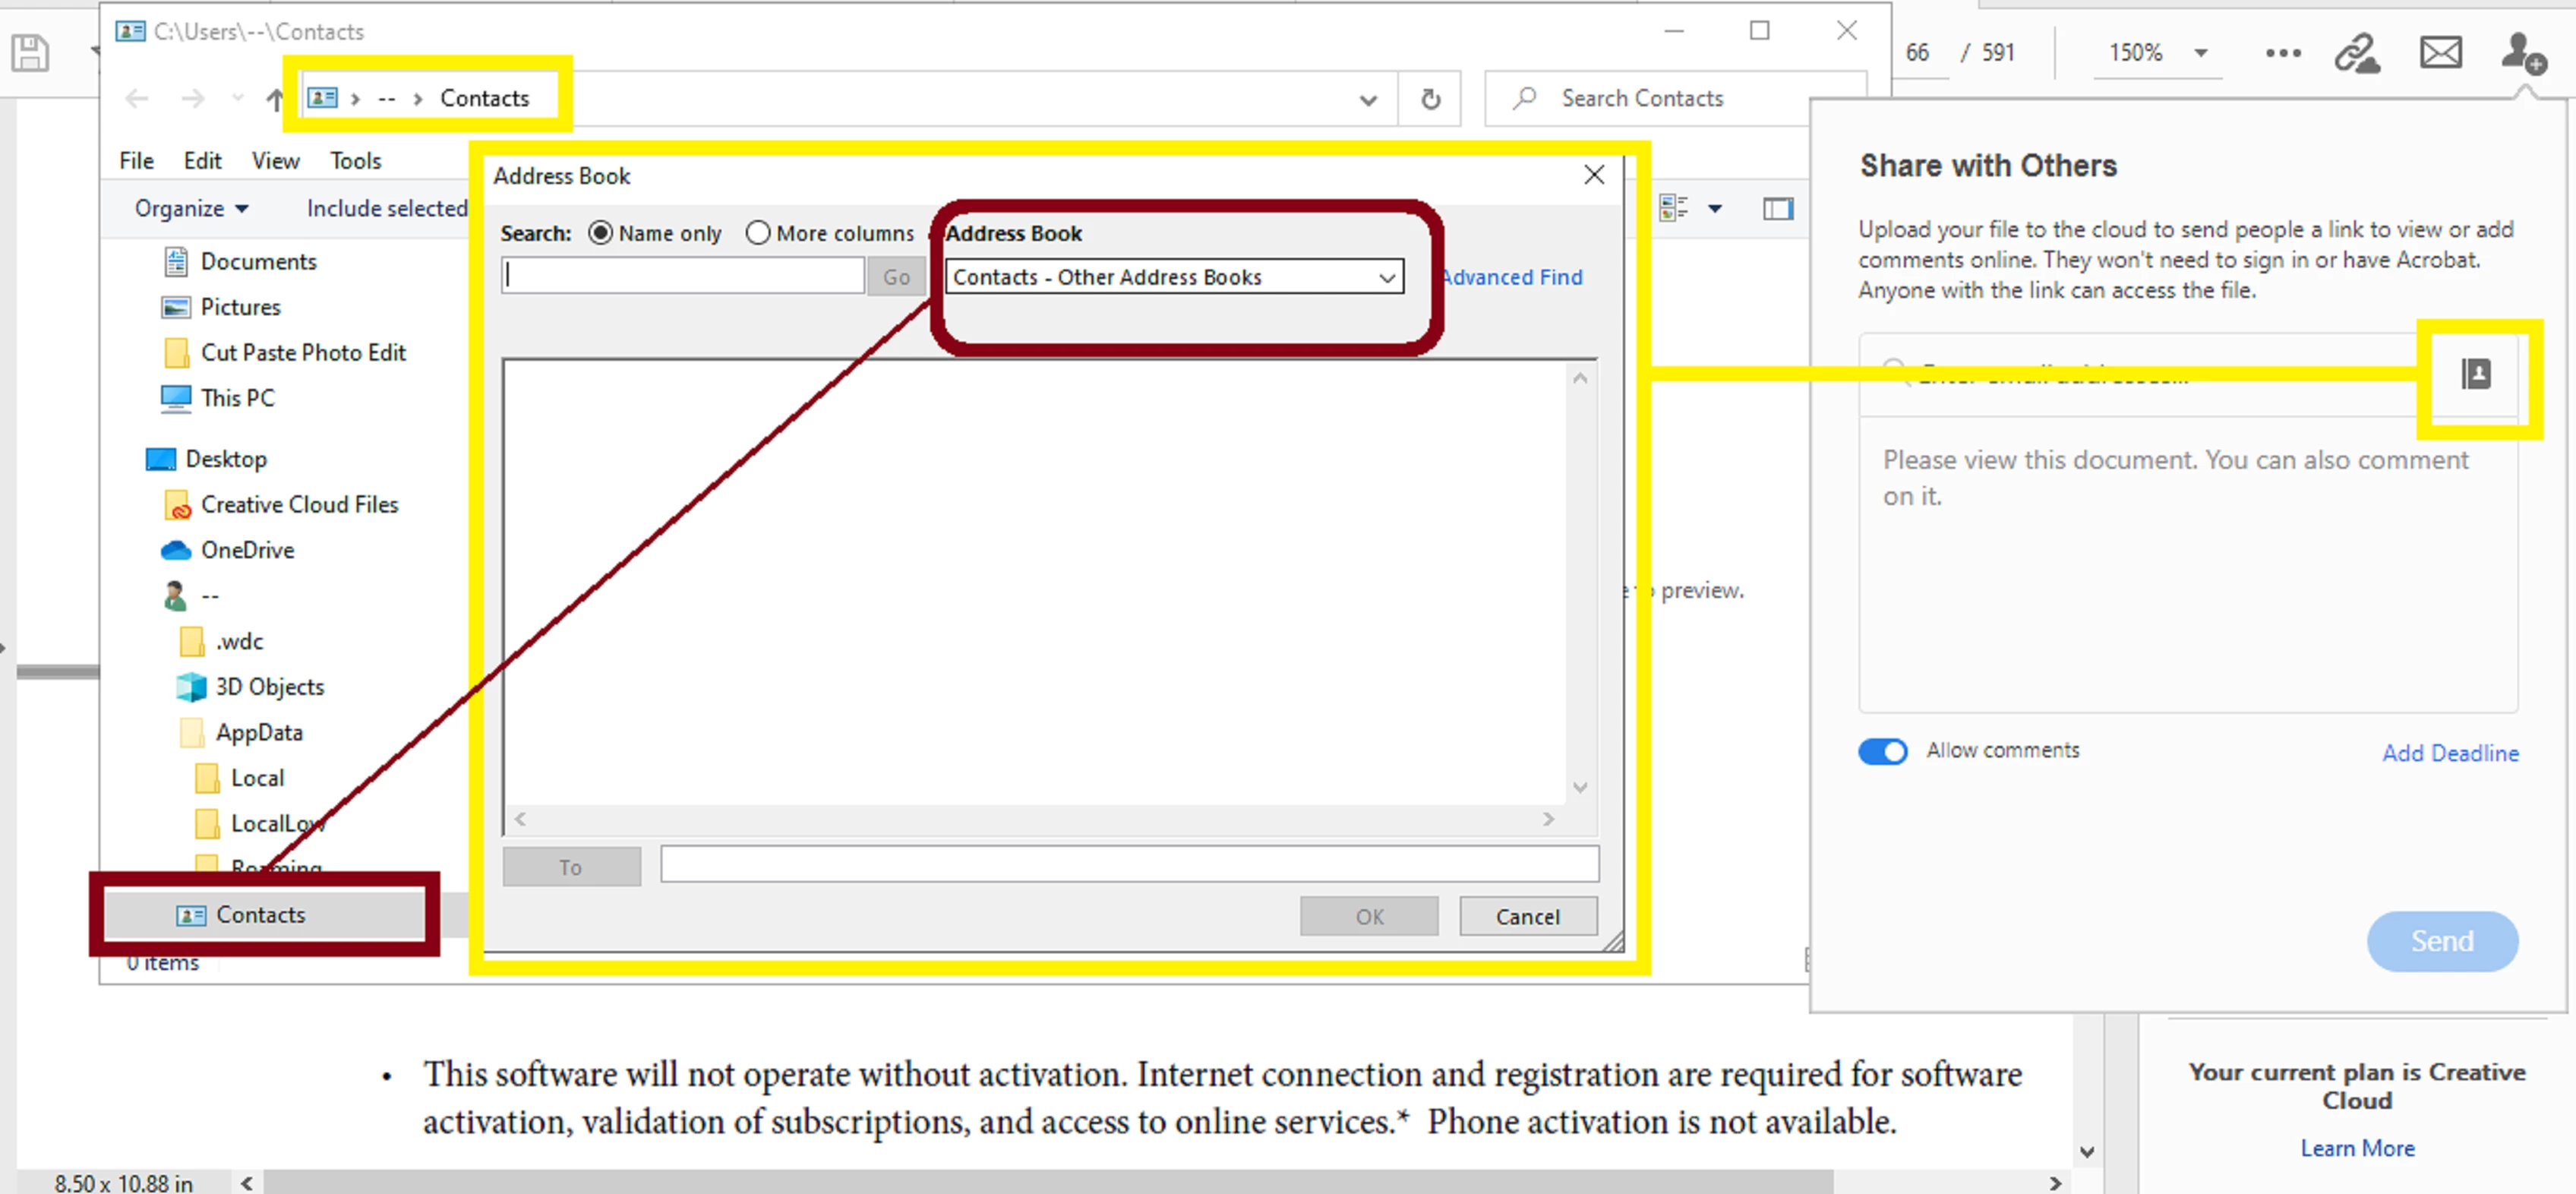Click the share with others person icon

click(2521, 52)
